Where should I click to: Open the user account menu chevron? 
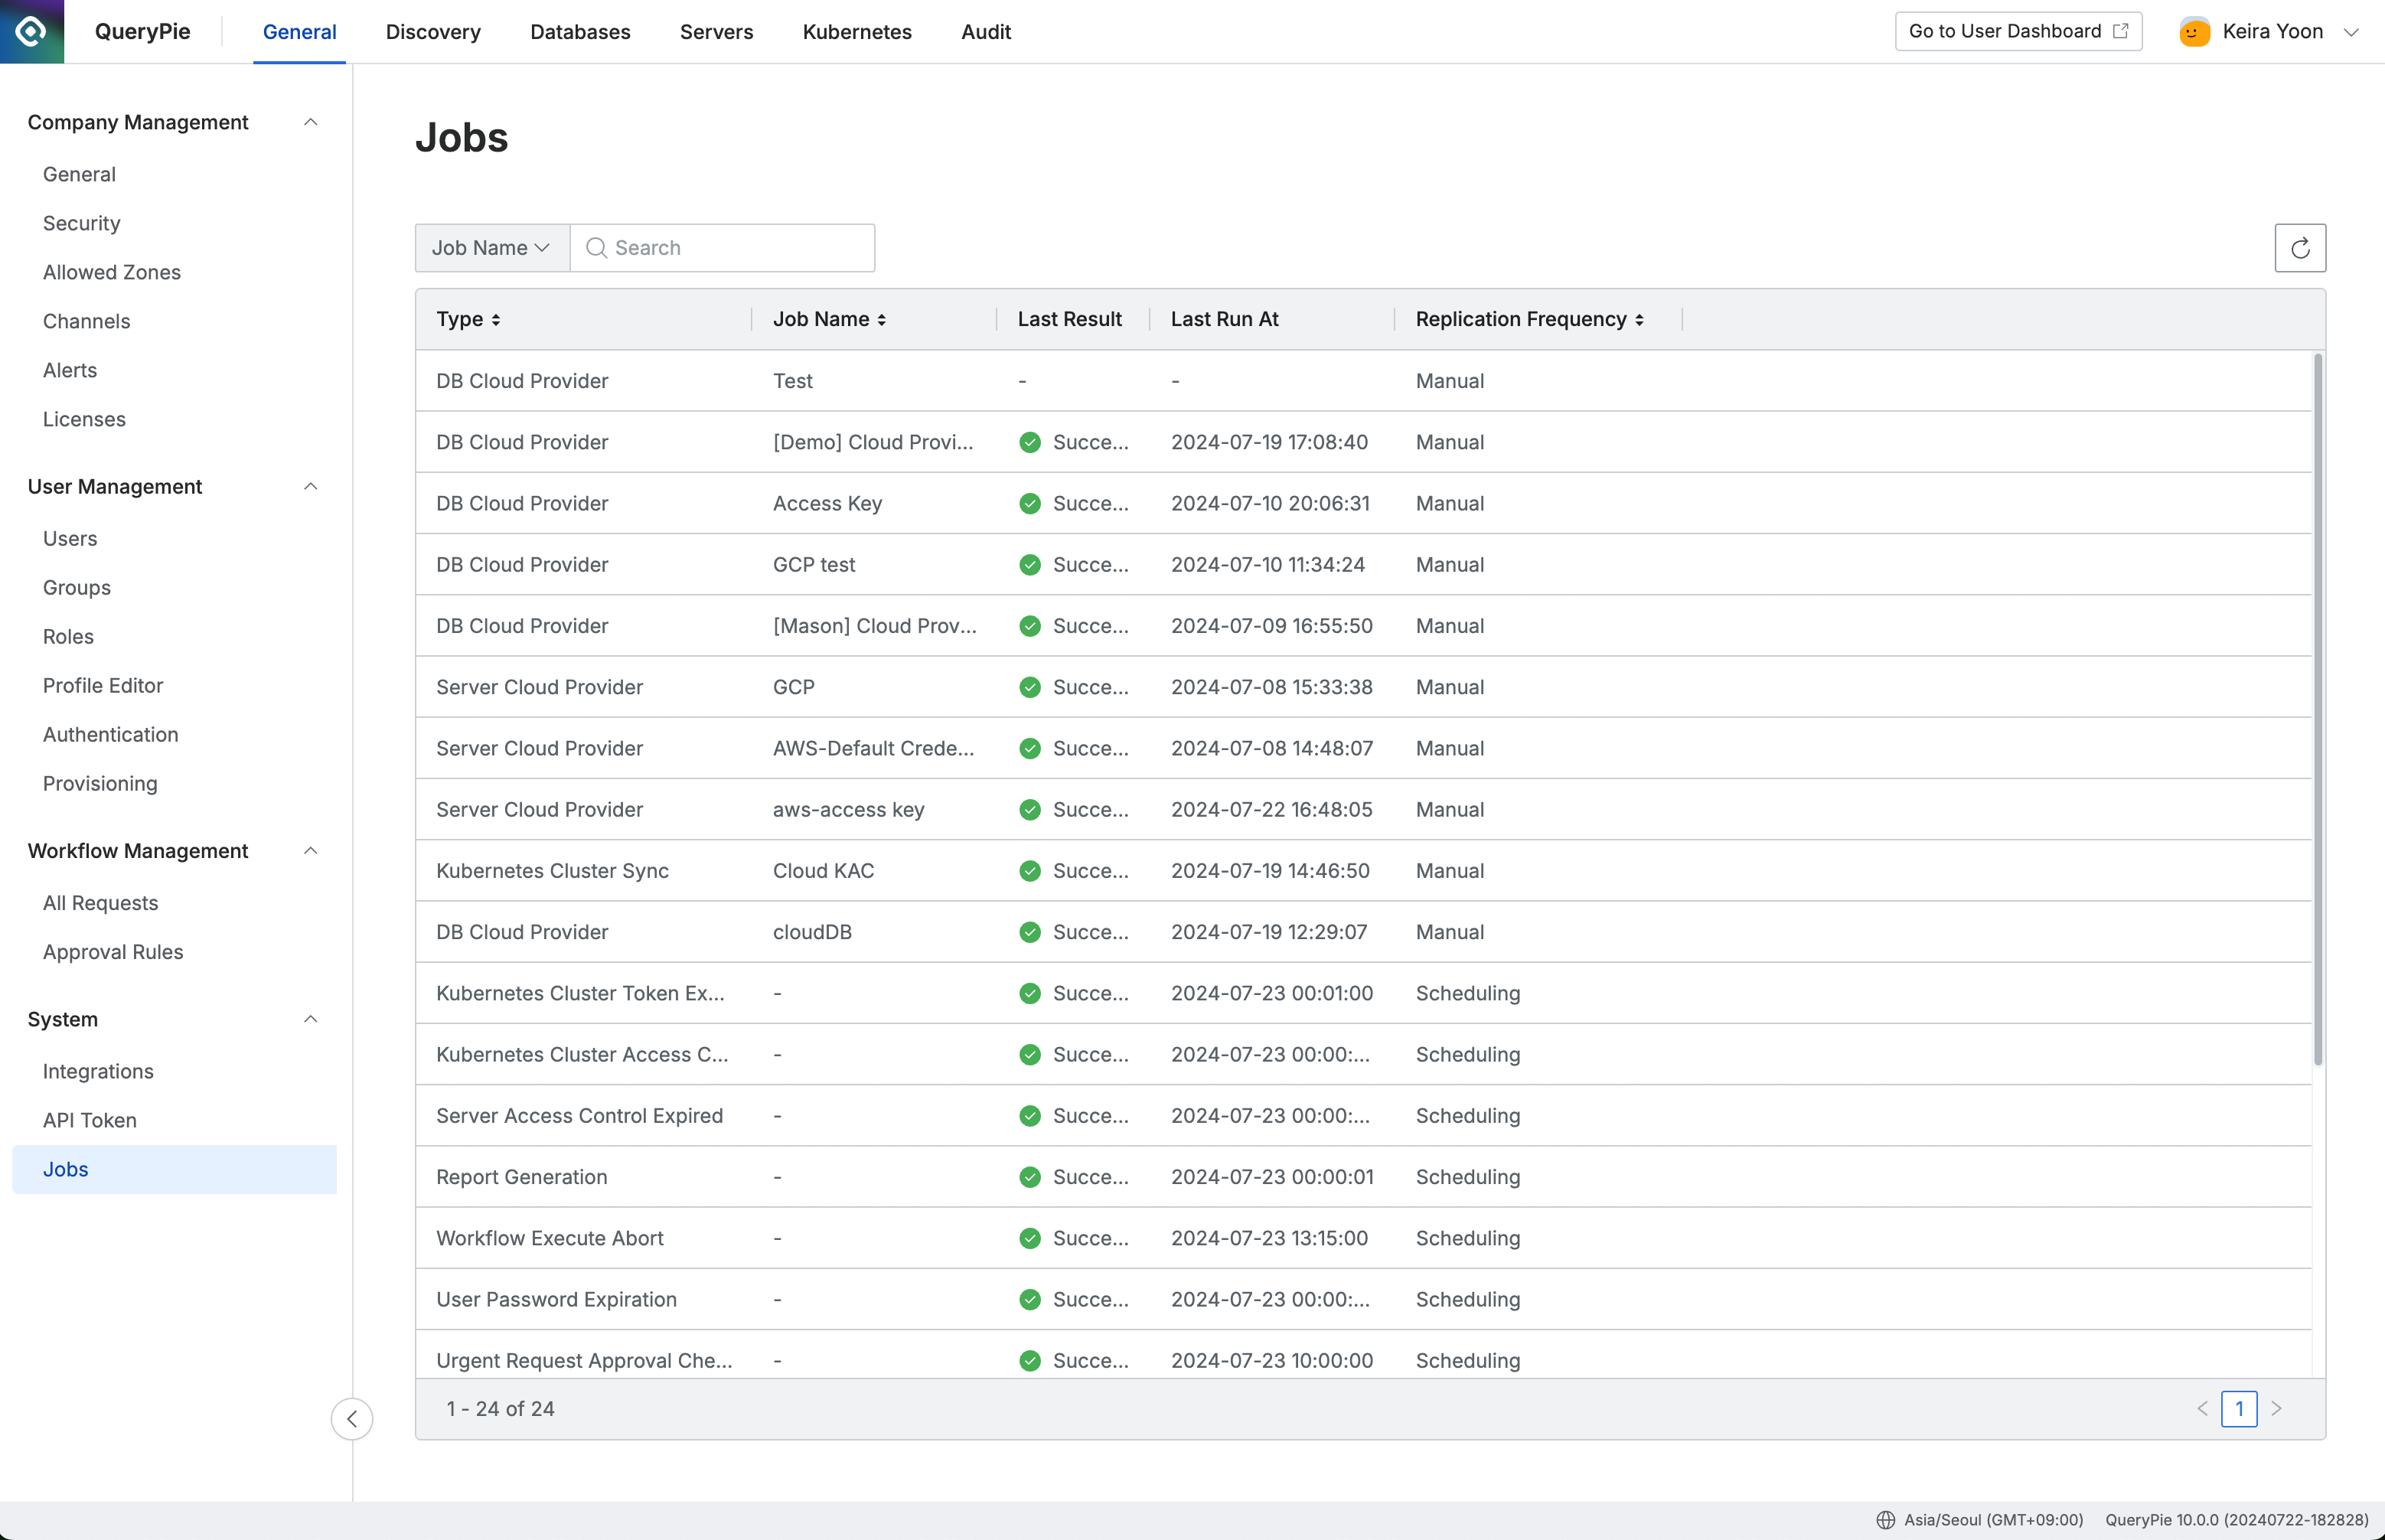pos(2351,32)
